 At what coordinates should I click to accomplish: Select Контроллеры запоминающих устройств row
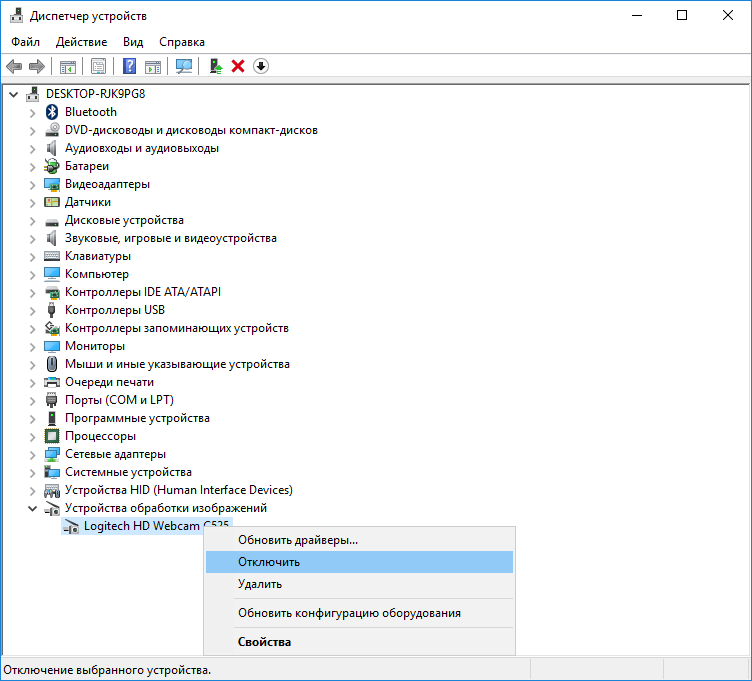176,328
